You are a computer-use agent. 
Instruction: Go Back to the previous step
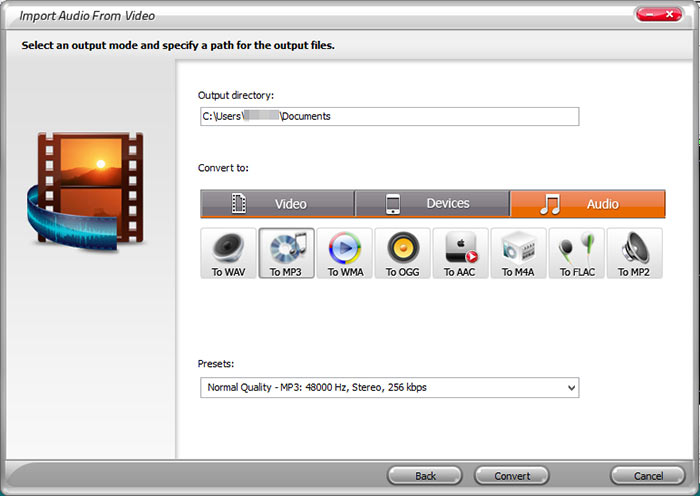pyautogui.click(x=425, y=476)
